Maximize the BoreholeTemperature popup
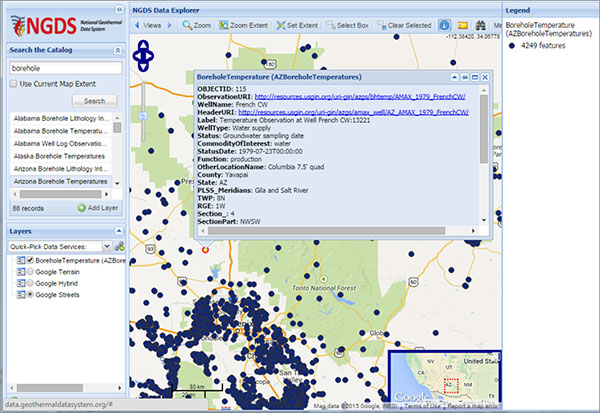 475,77
